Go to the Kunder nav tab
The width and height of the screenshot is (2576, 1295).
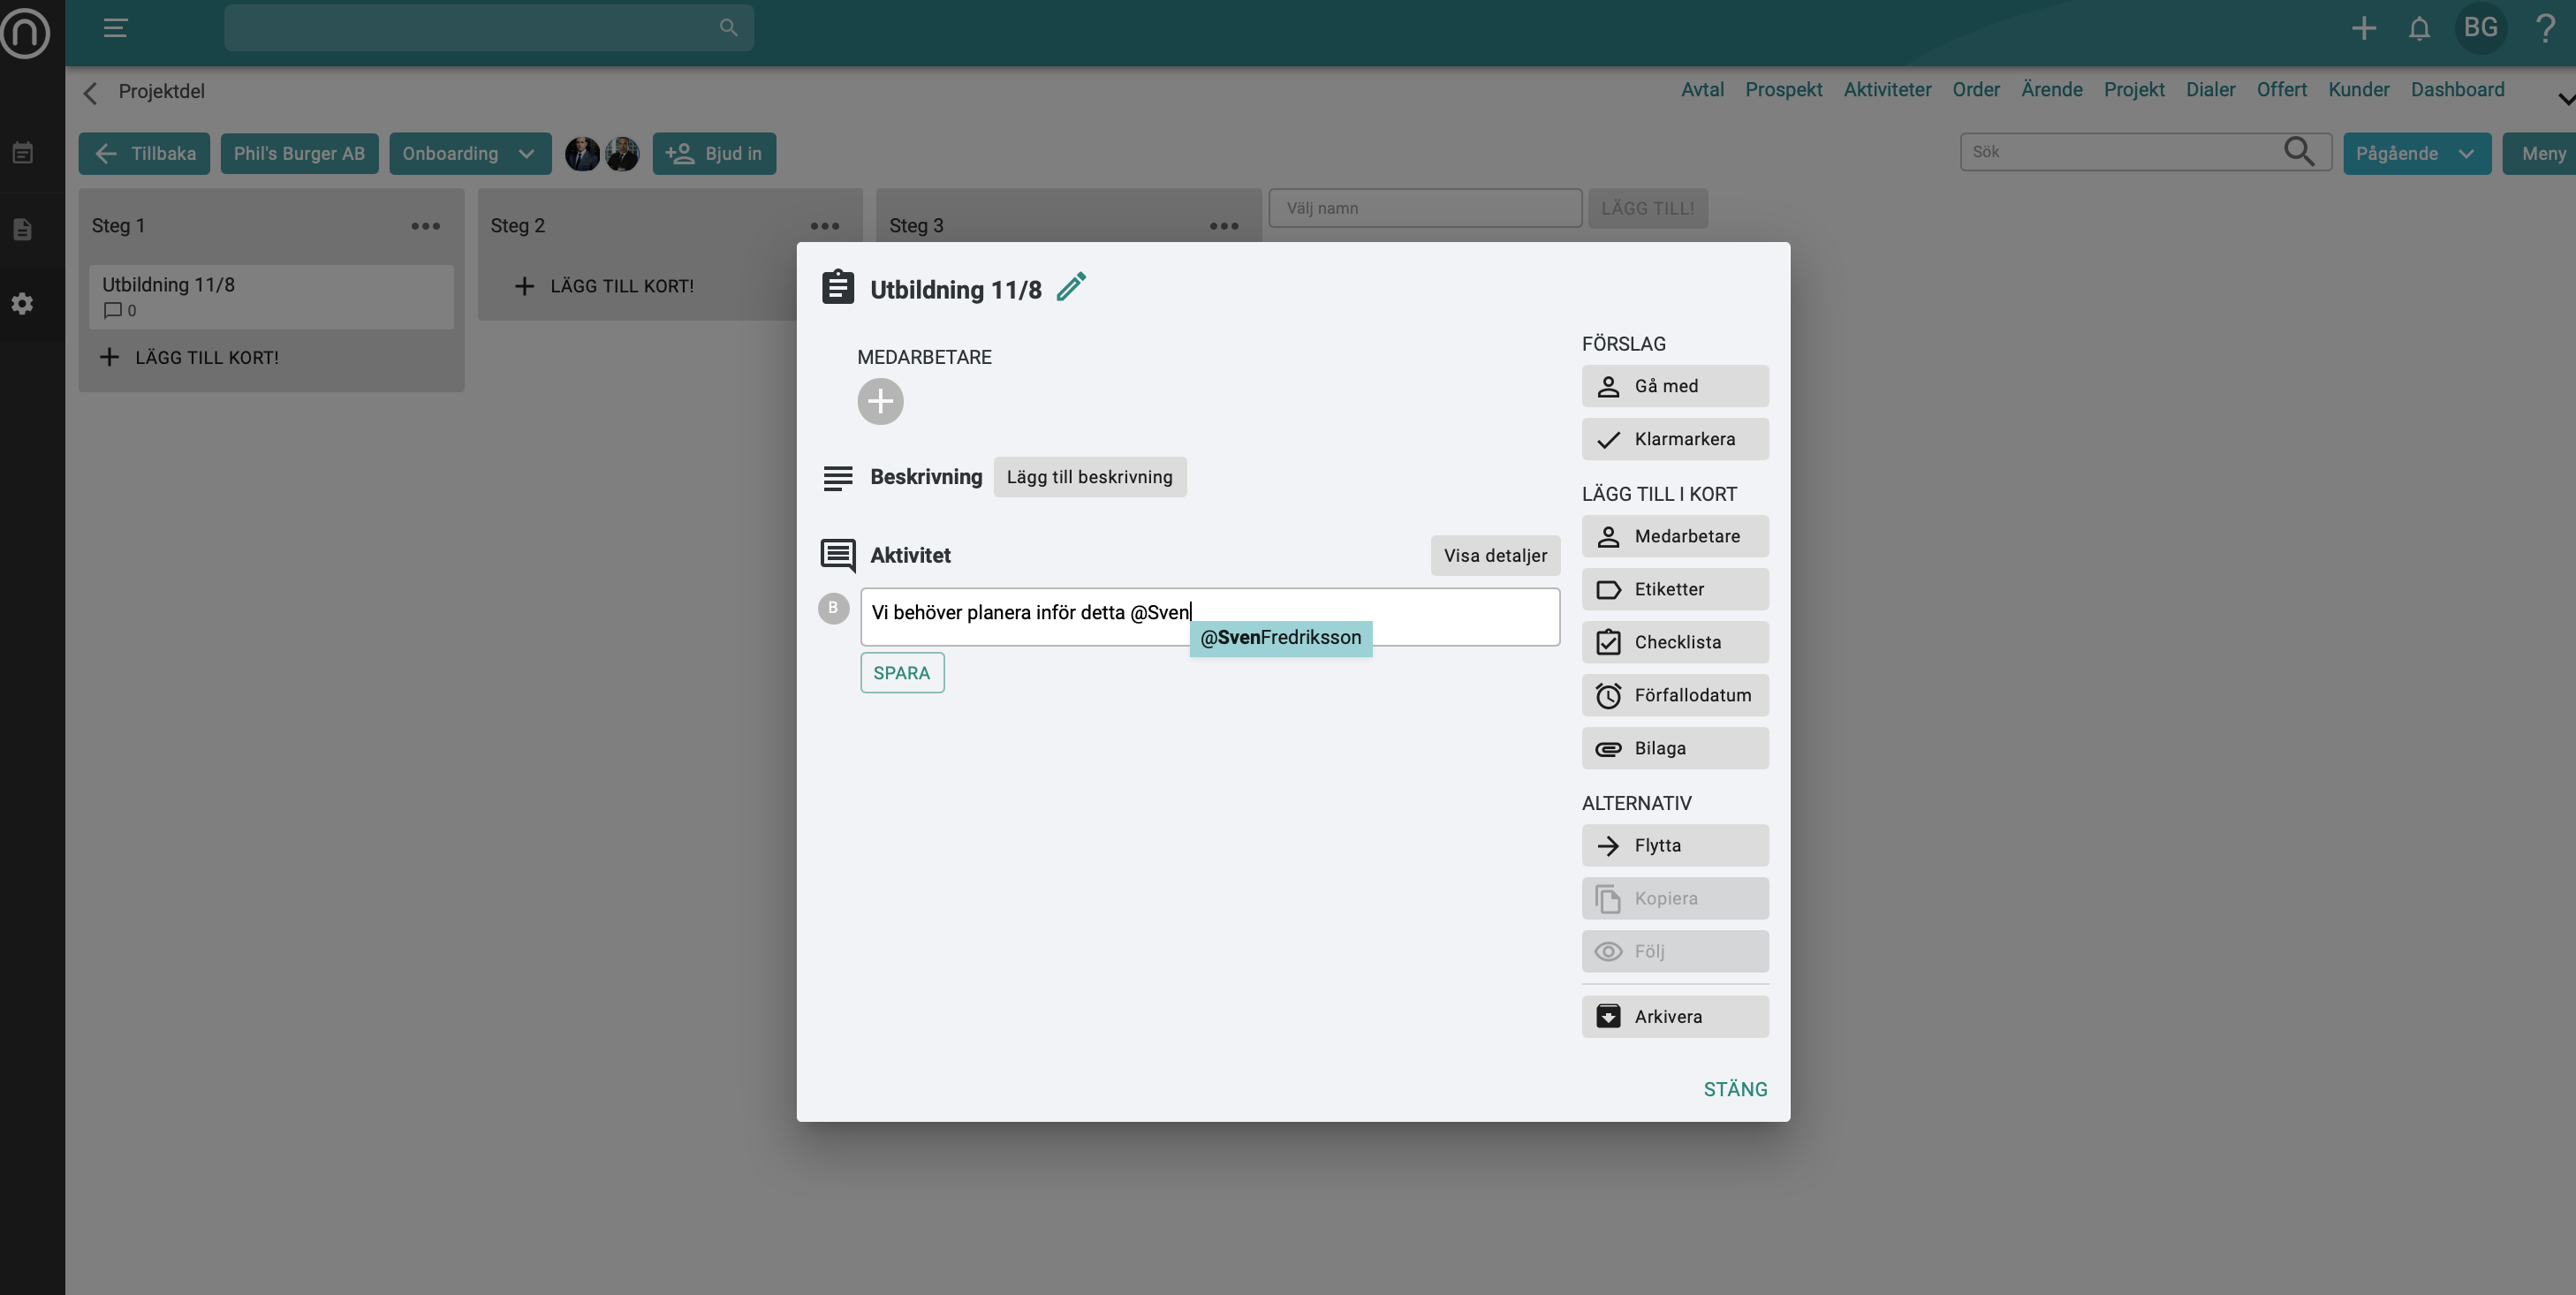[2358, 90]
